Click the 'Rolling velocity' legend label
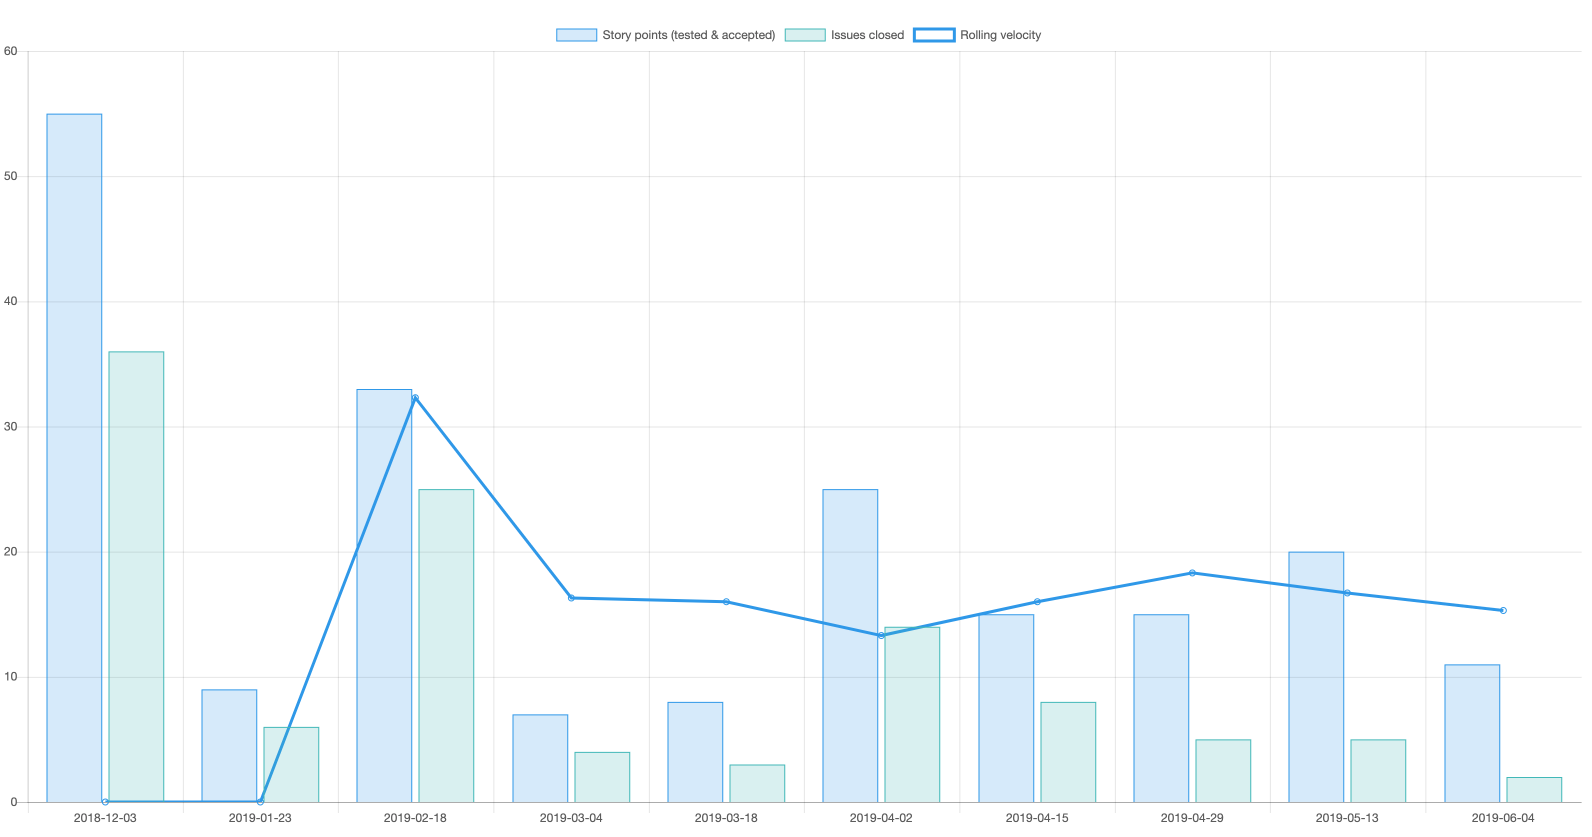1592x837 pixels. [x=1000, y=35]
